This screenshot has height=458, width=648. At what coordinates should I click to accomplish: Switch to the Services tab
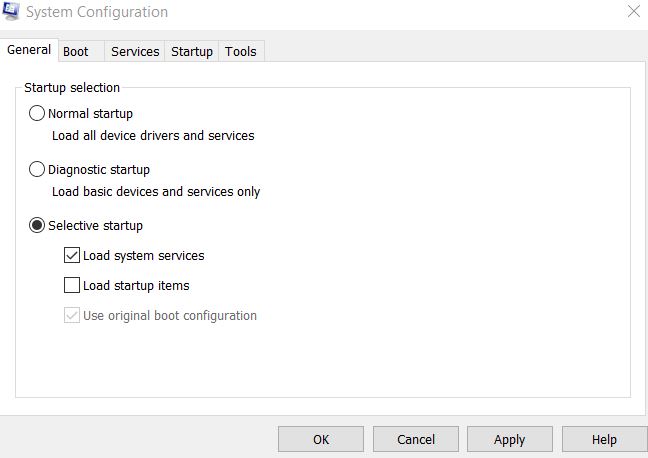(135, 52)
